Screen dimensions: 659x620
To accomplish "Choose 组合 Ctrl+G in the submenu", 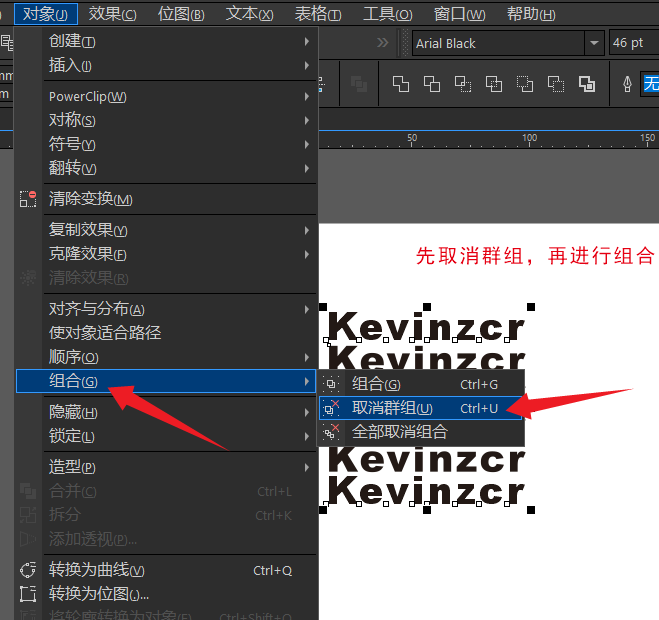I will [421, 384].
